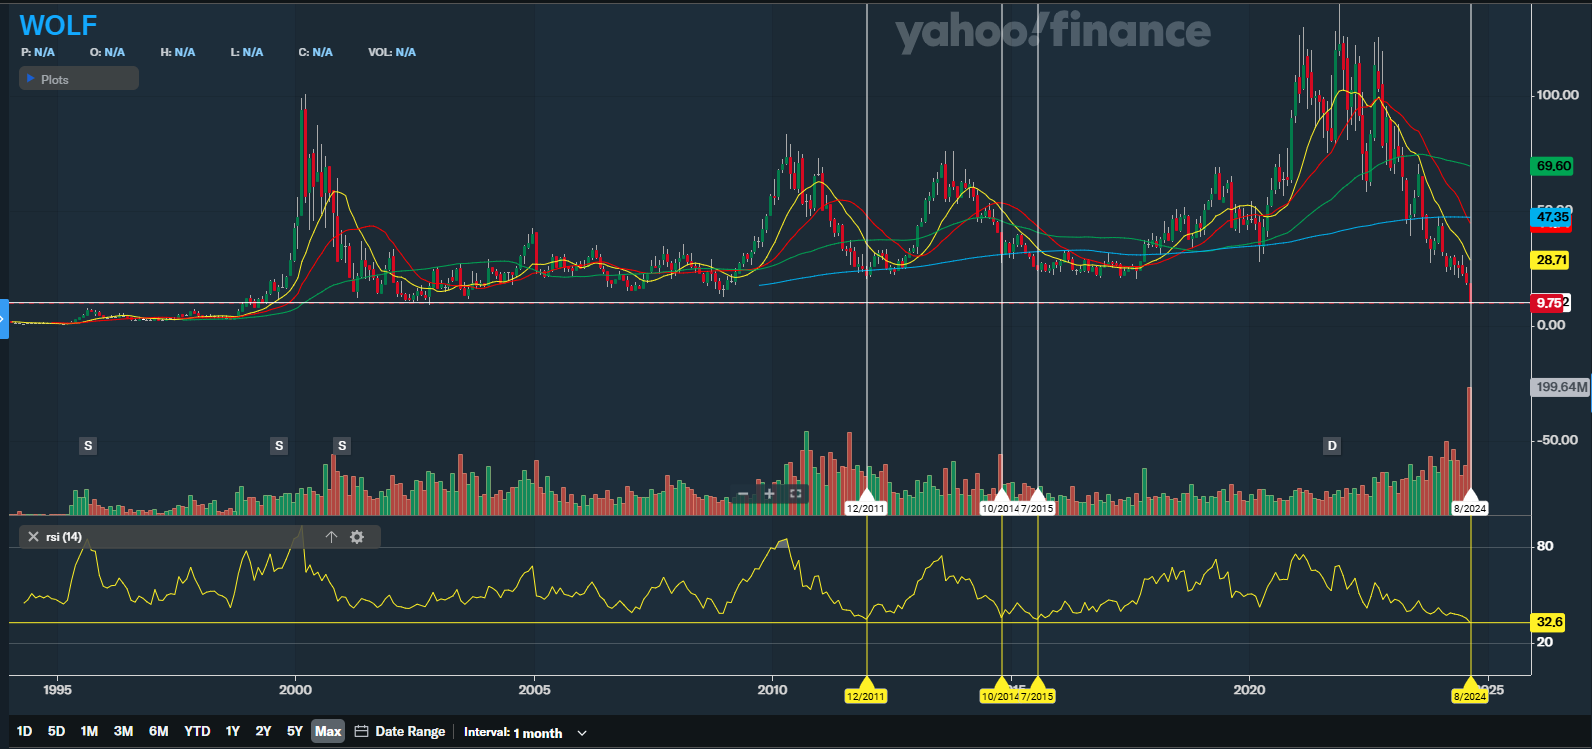
Task: Enter full screen chart mode
Action: [796, 494]
